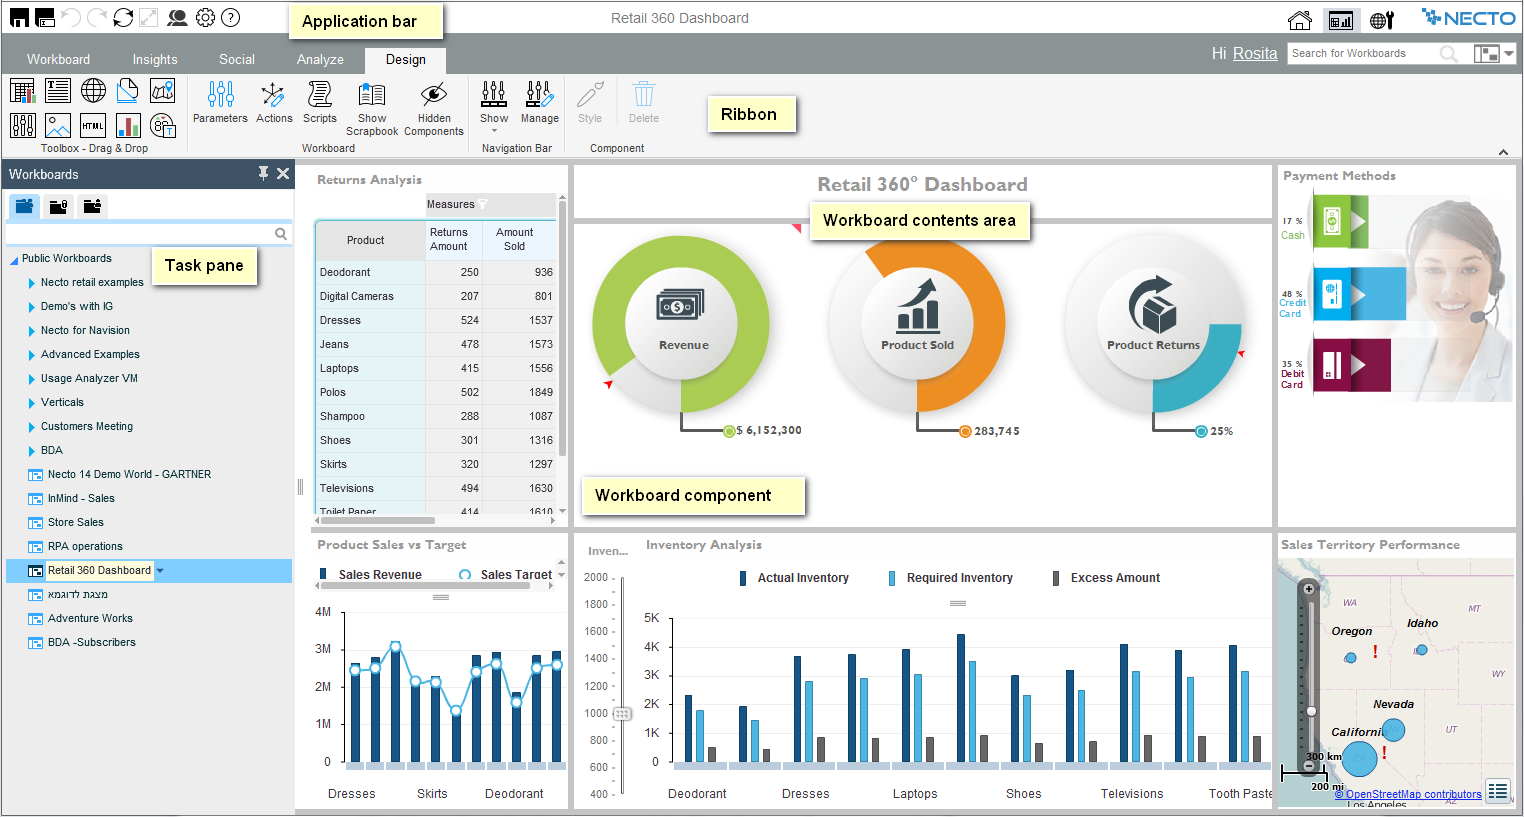Go to the Home page icon
Screen dimensions: 1524x817
point(1299,20)
